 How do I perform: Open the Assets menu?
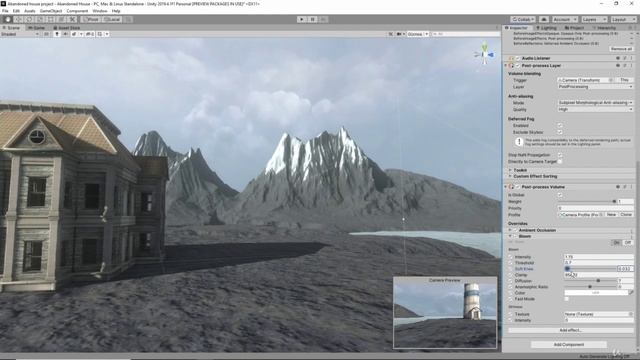30,11
